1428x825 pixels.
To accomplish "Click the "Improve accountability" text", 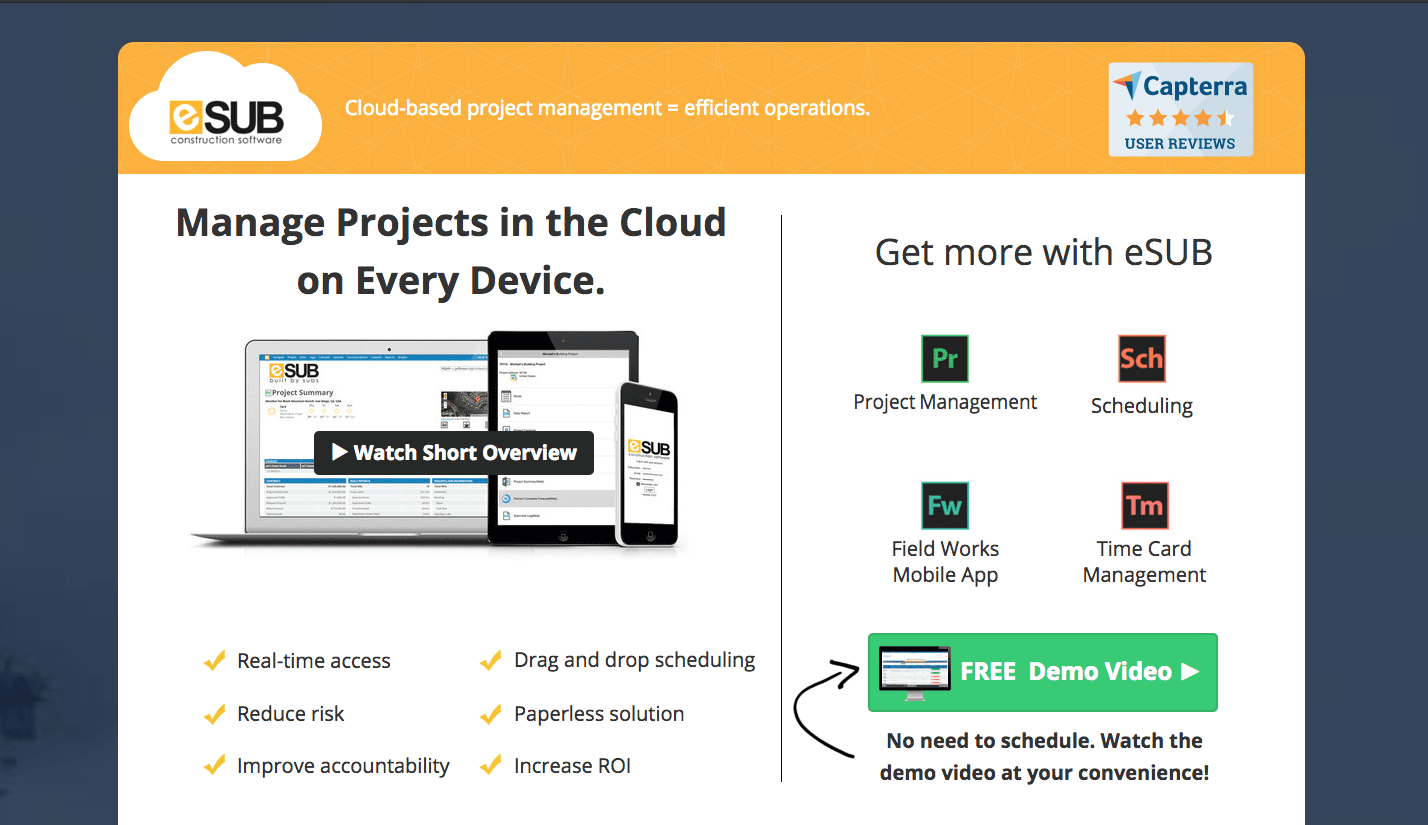I will click(x=343, y=767).
